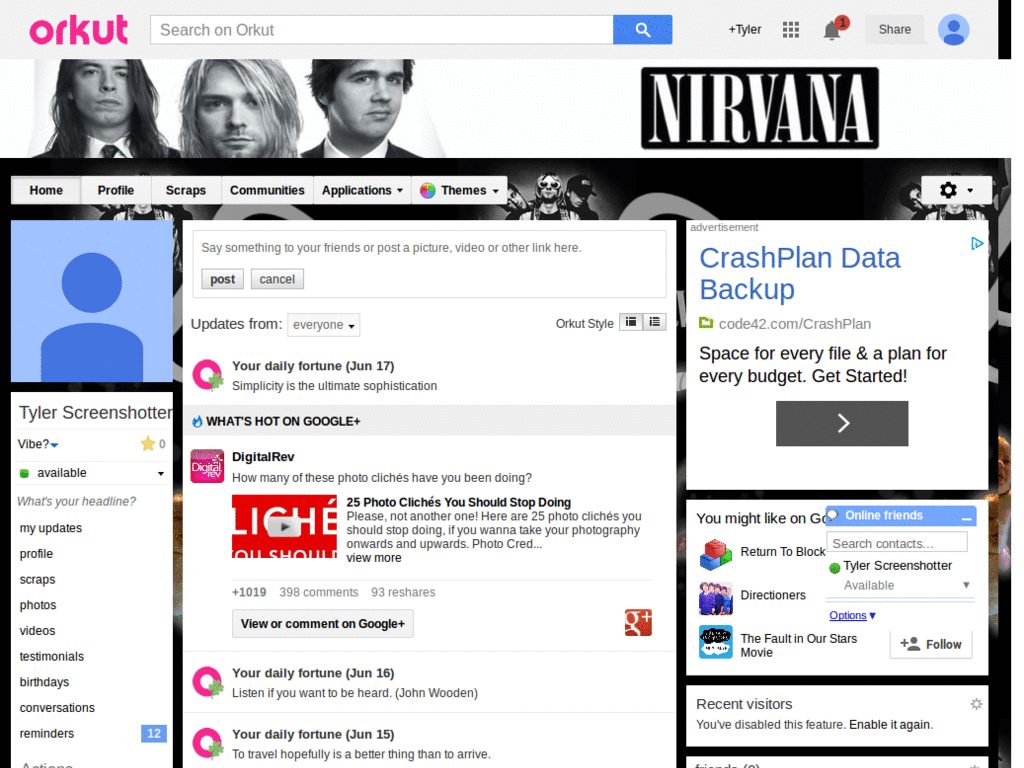1024x768 pixels.
Task: Open photos in sidebar
Action: [x=38, y=605]
